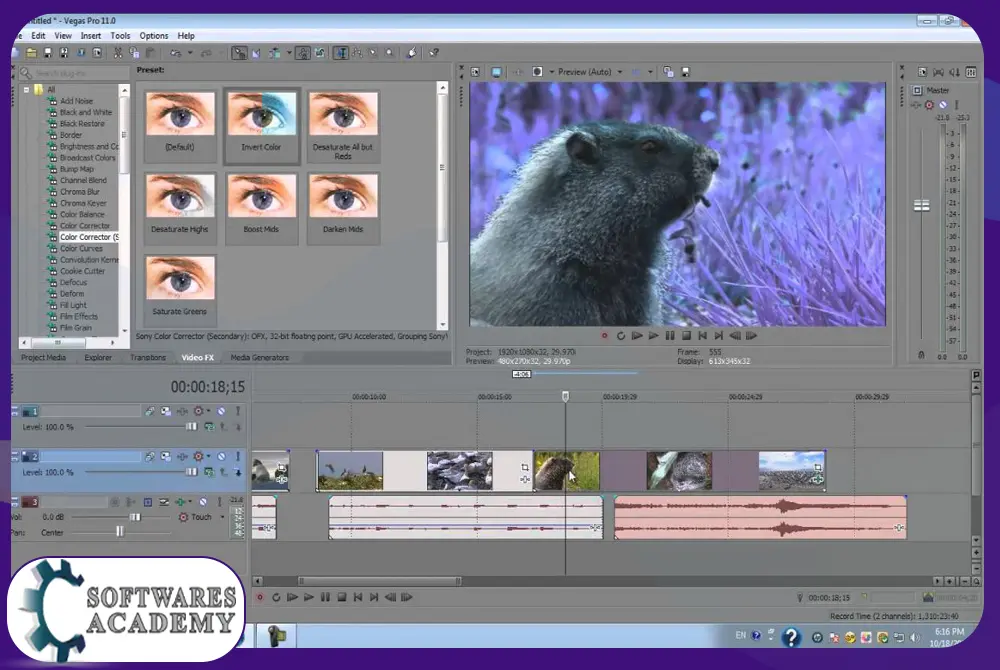Open Undo history dropdown arrow
The image size is (1000, 670).
[x=190, y=53]
